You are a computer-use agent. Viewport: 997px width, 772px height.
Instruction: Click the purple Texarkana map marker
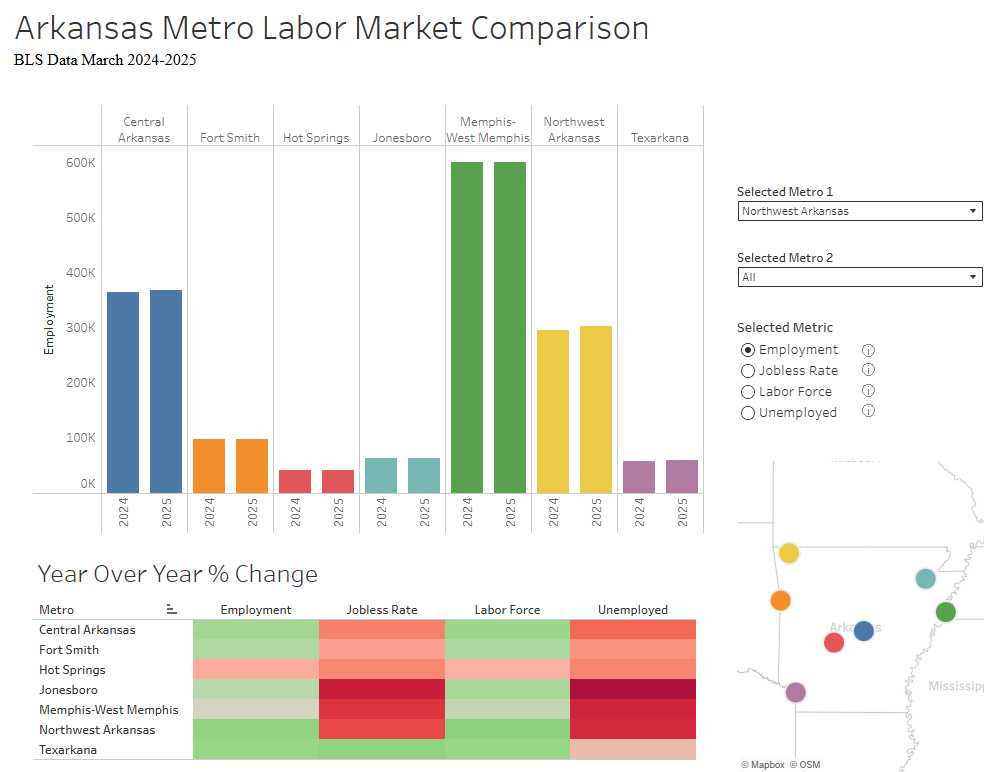click(x=795, y=692)
